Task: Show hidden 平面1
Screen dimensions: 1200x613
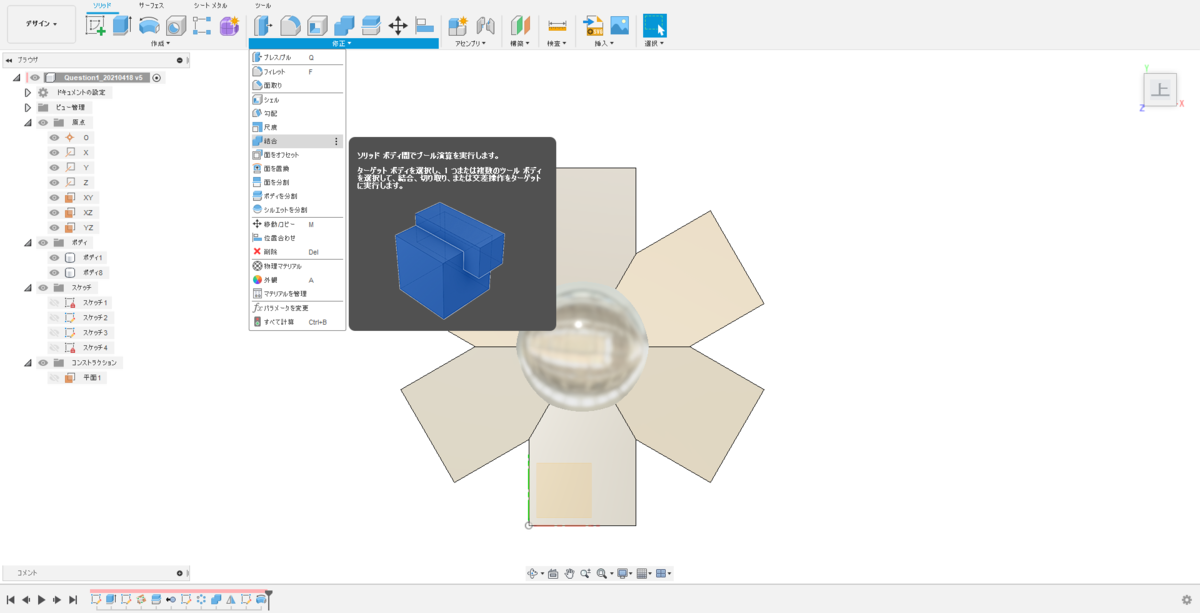Action: pyautogui.click(x=55, y=378)
